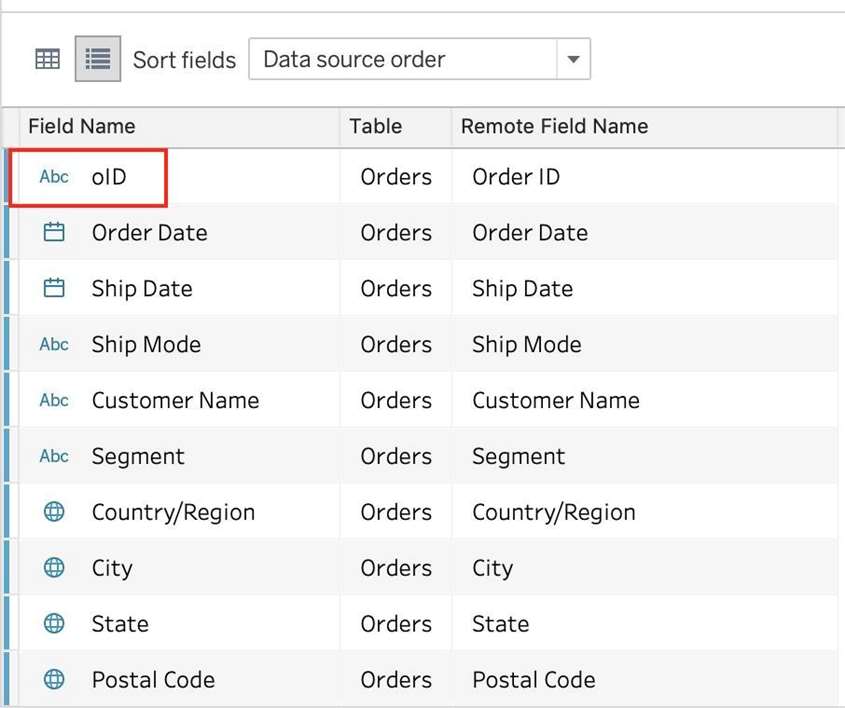Click the Abc data type icon for oID
The width and height of the screenshot is (845, 708).
coord(54,177)
